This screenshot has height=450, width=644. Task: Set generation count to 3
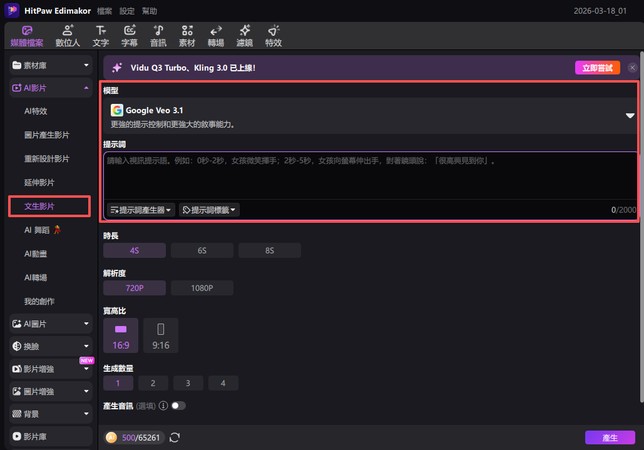click(188, 383)
